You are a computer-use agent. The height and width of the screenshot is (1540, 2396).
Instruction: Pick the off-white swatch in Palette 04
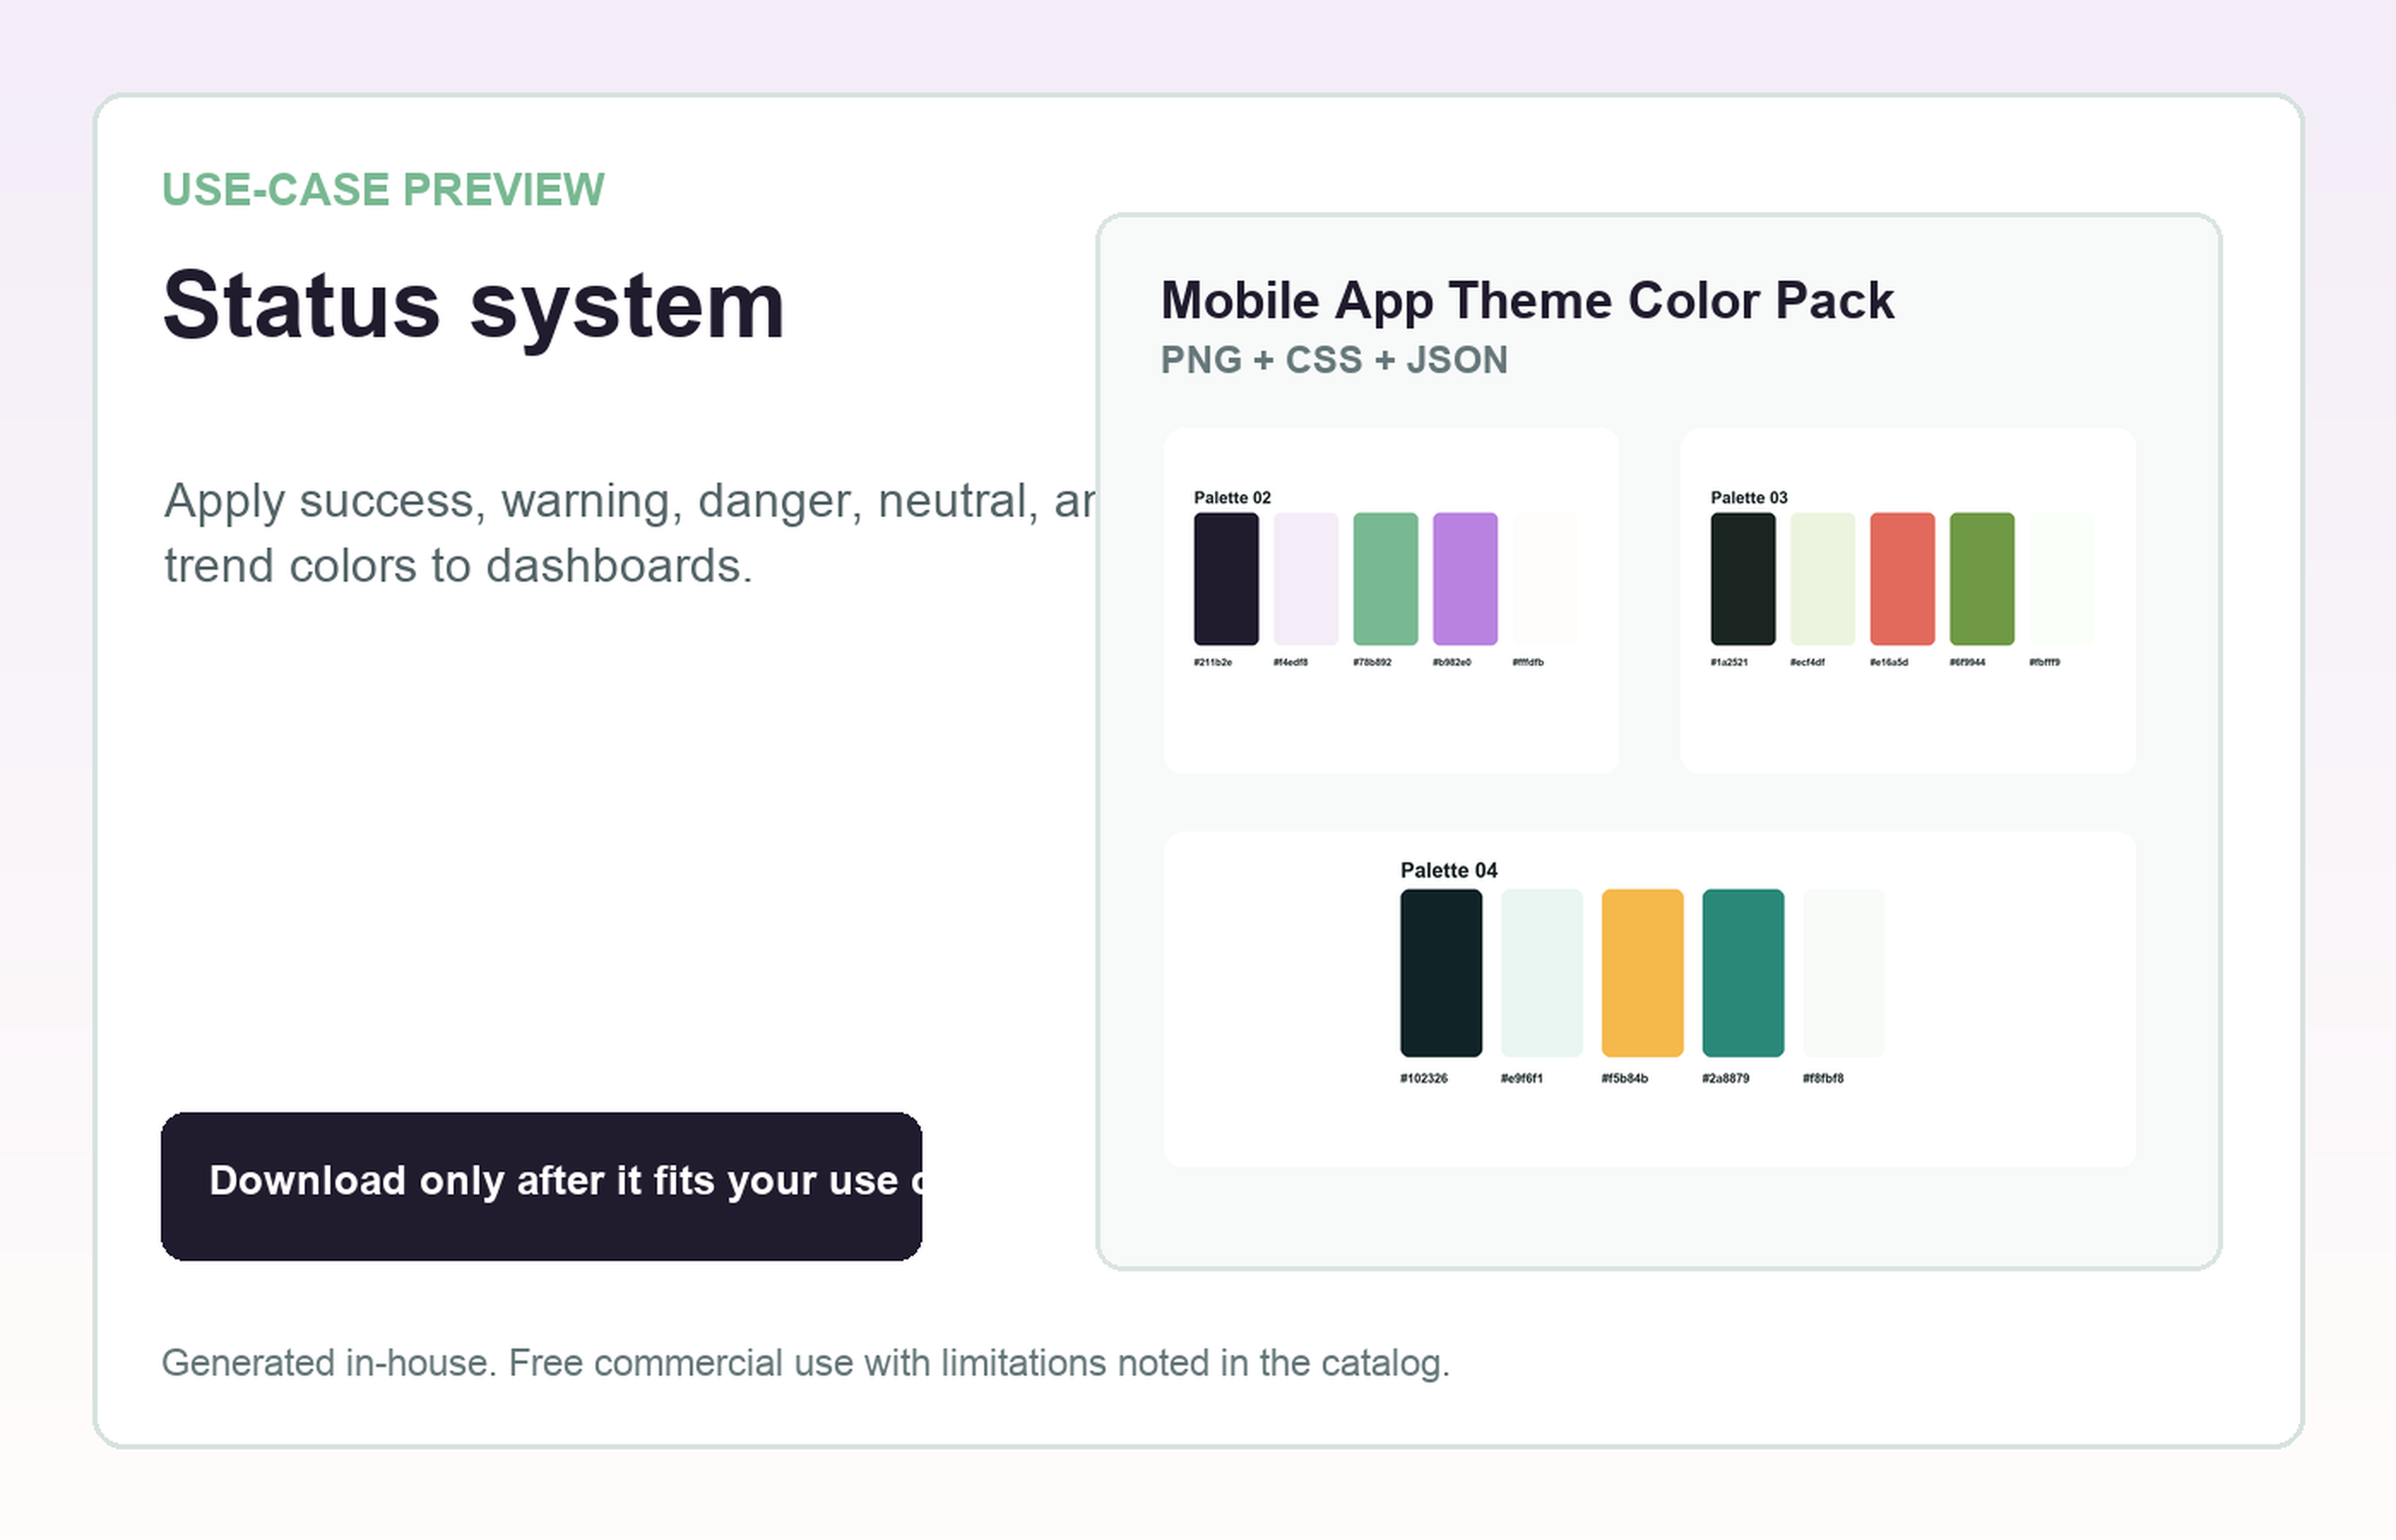1844,973
